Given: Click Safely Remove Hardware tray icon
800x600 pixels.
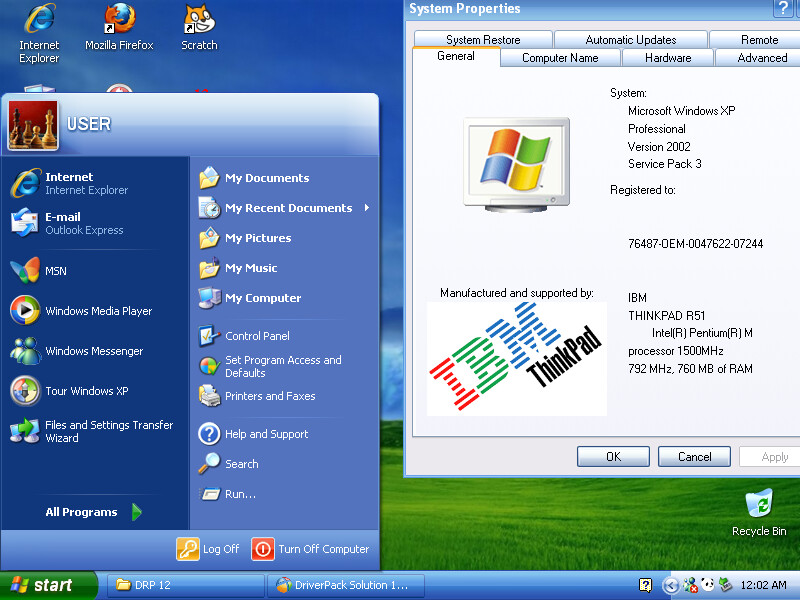Looking at the screenshot, I should pos(726,585).
